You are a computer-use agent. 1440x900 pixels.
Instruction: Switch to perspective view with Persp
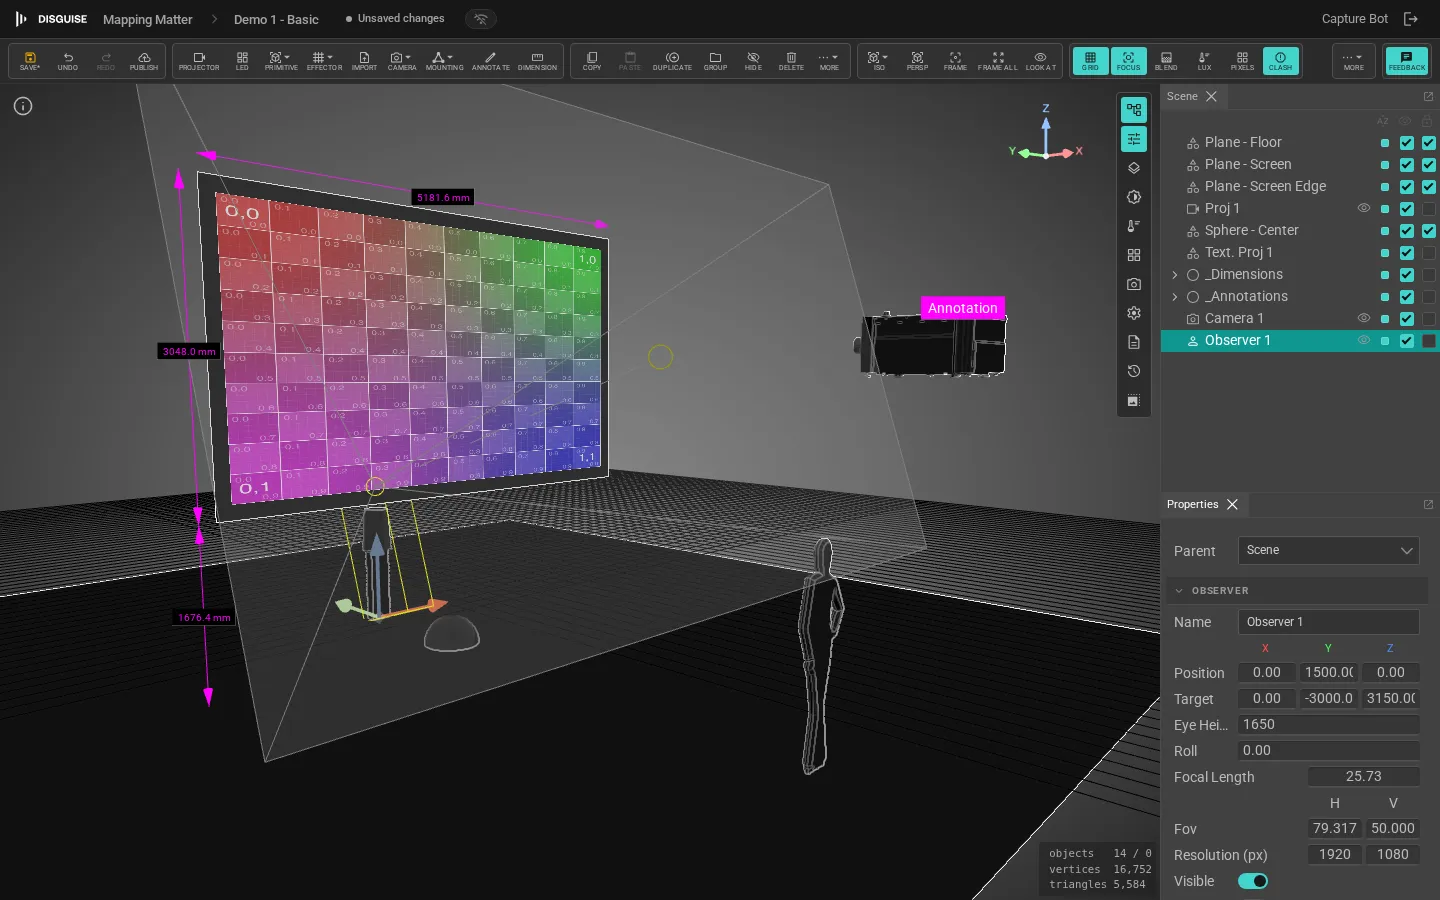[x=917, y=61]
